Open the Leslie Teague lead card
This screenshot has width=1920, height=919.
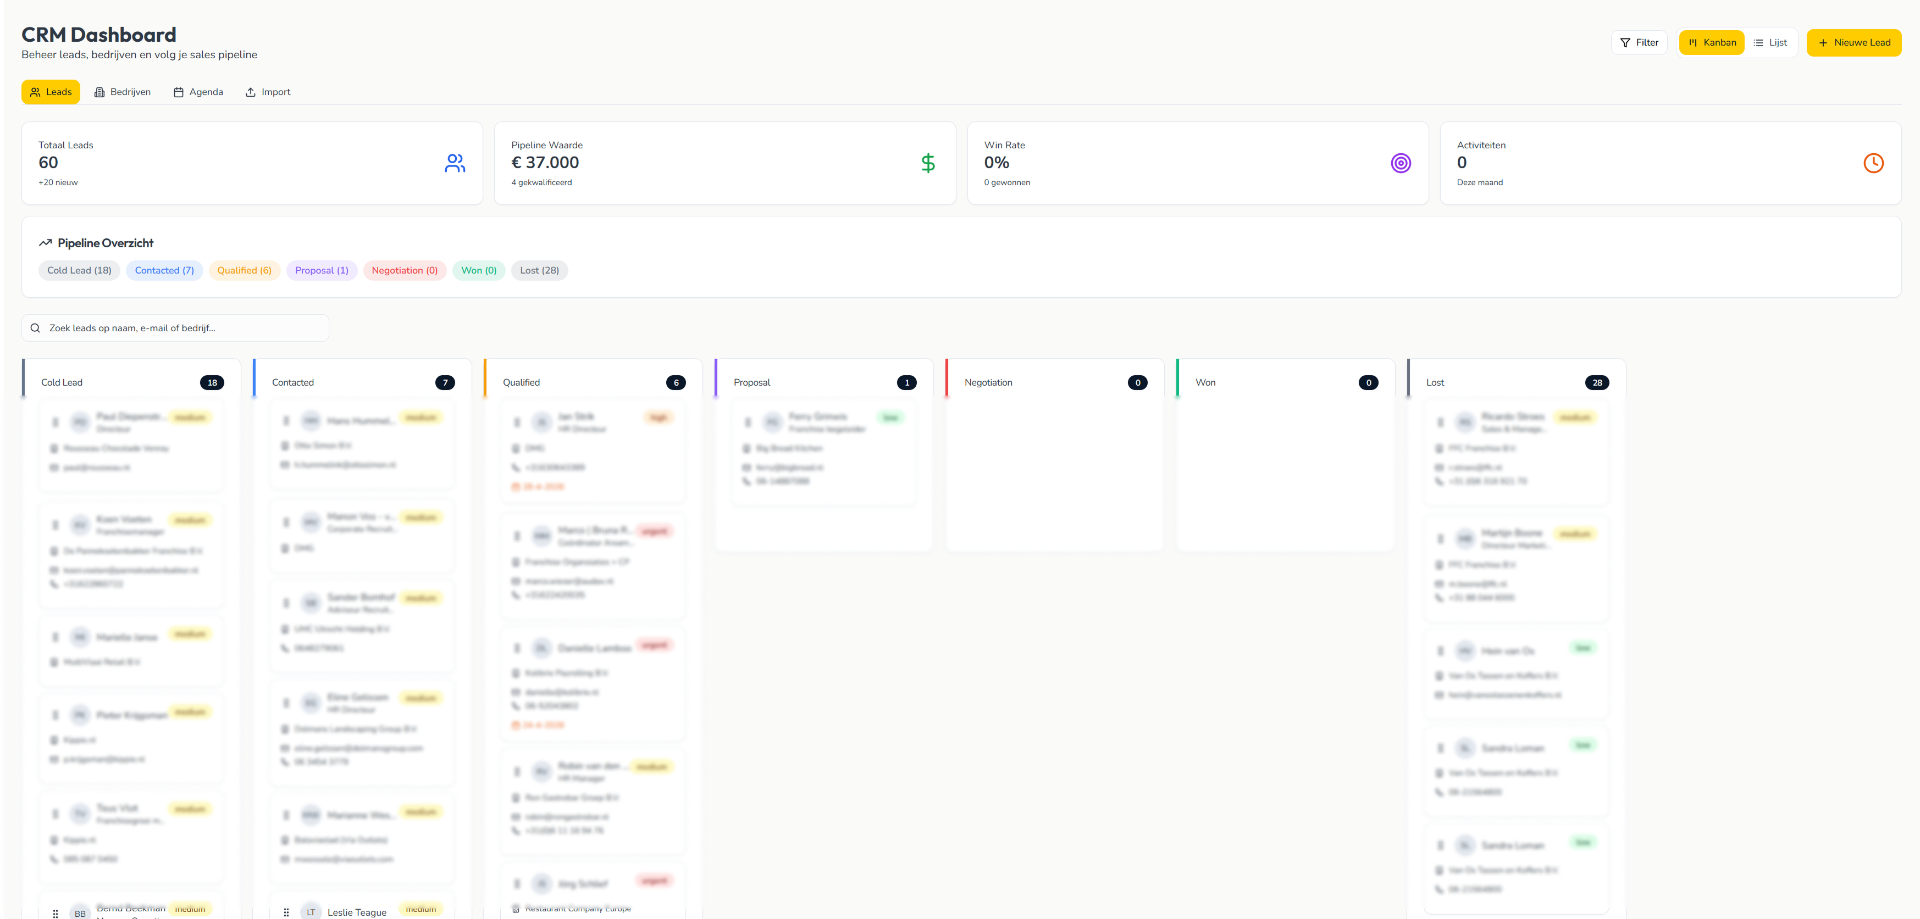click(x=362, y=906)
